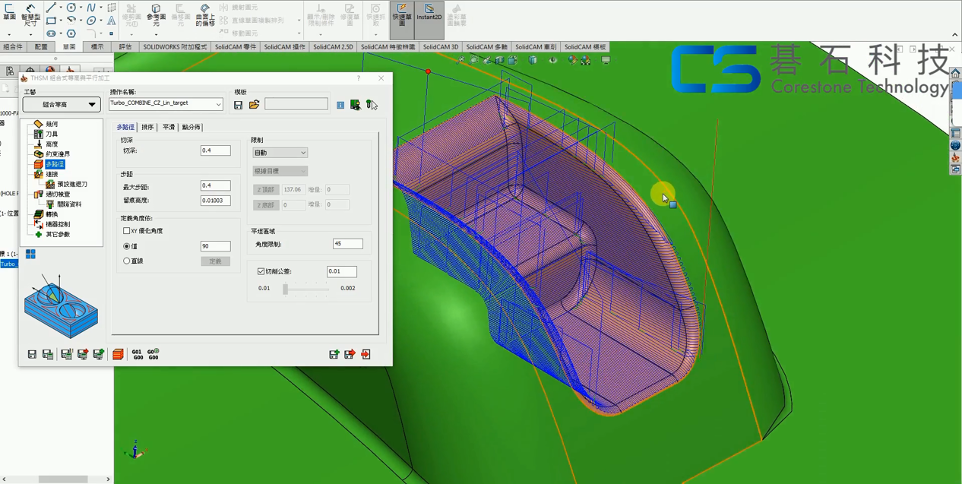Click the G01 G00 GCode generate icon
Viewport: 962px width, 484px height.
tap(137, 354)
